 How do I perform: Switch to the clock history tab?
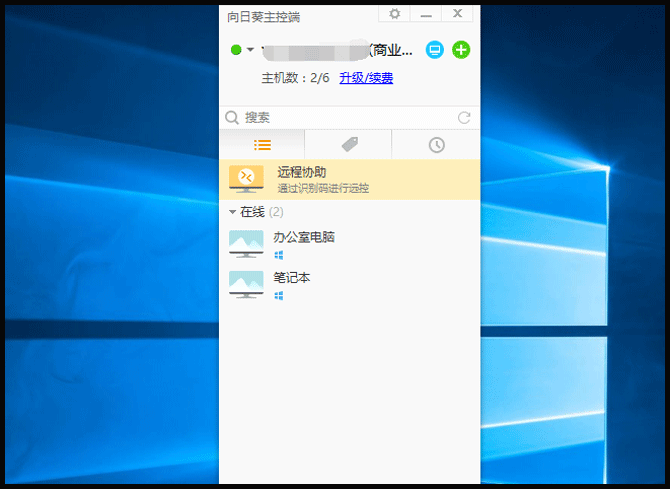(436, 145)
